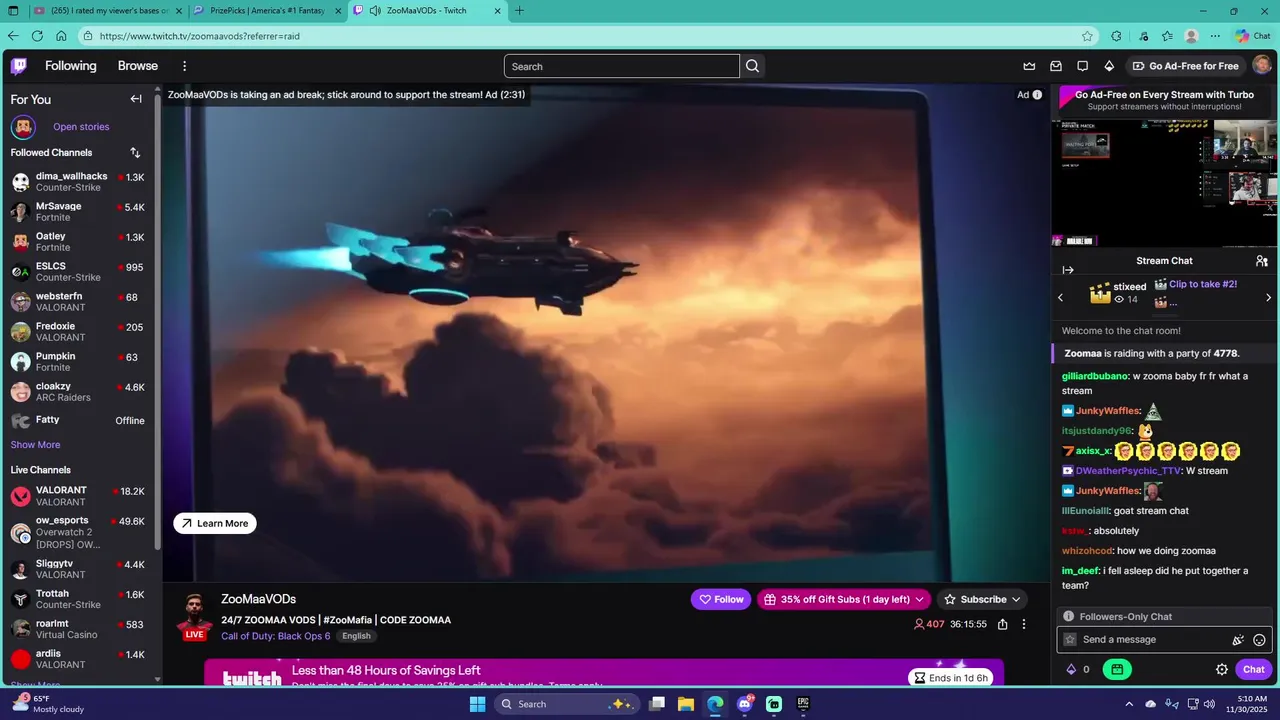Show More followed channels
1280x720 pixels.
point(35,445)
